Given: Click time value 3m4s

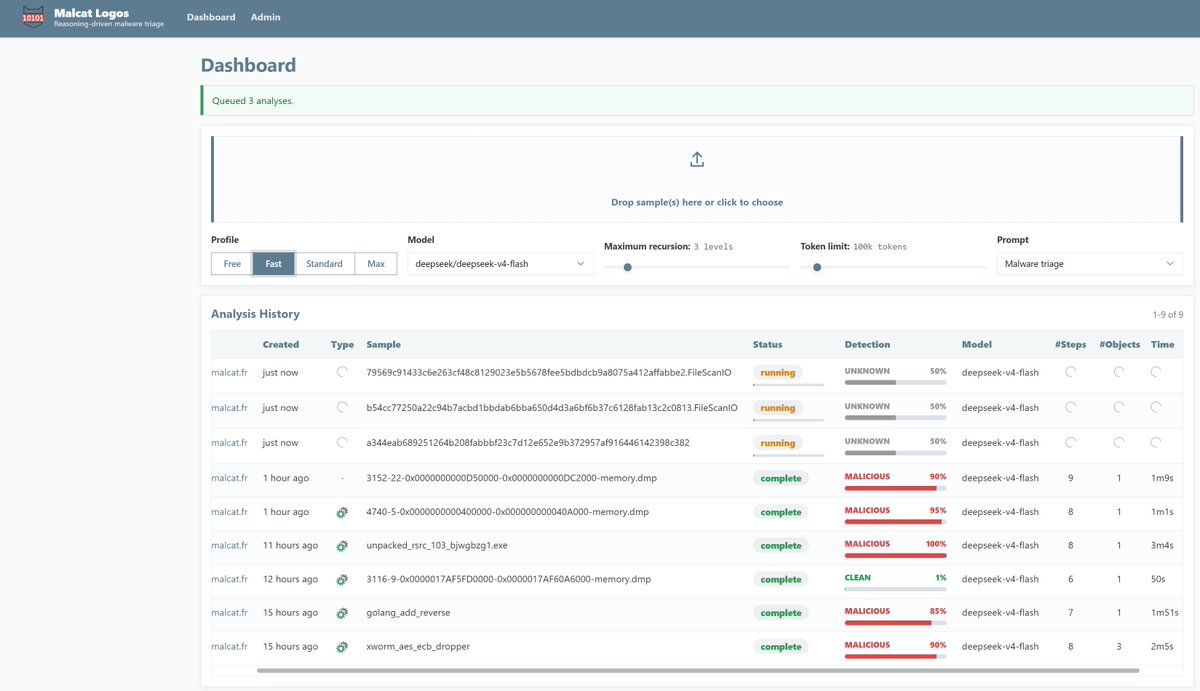Looking at the screenshot, I should click(1162, 545).
